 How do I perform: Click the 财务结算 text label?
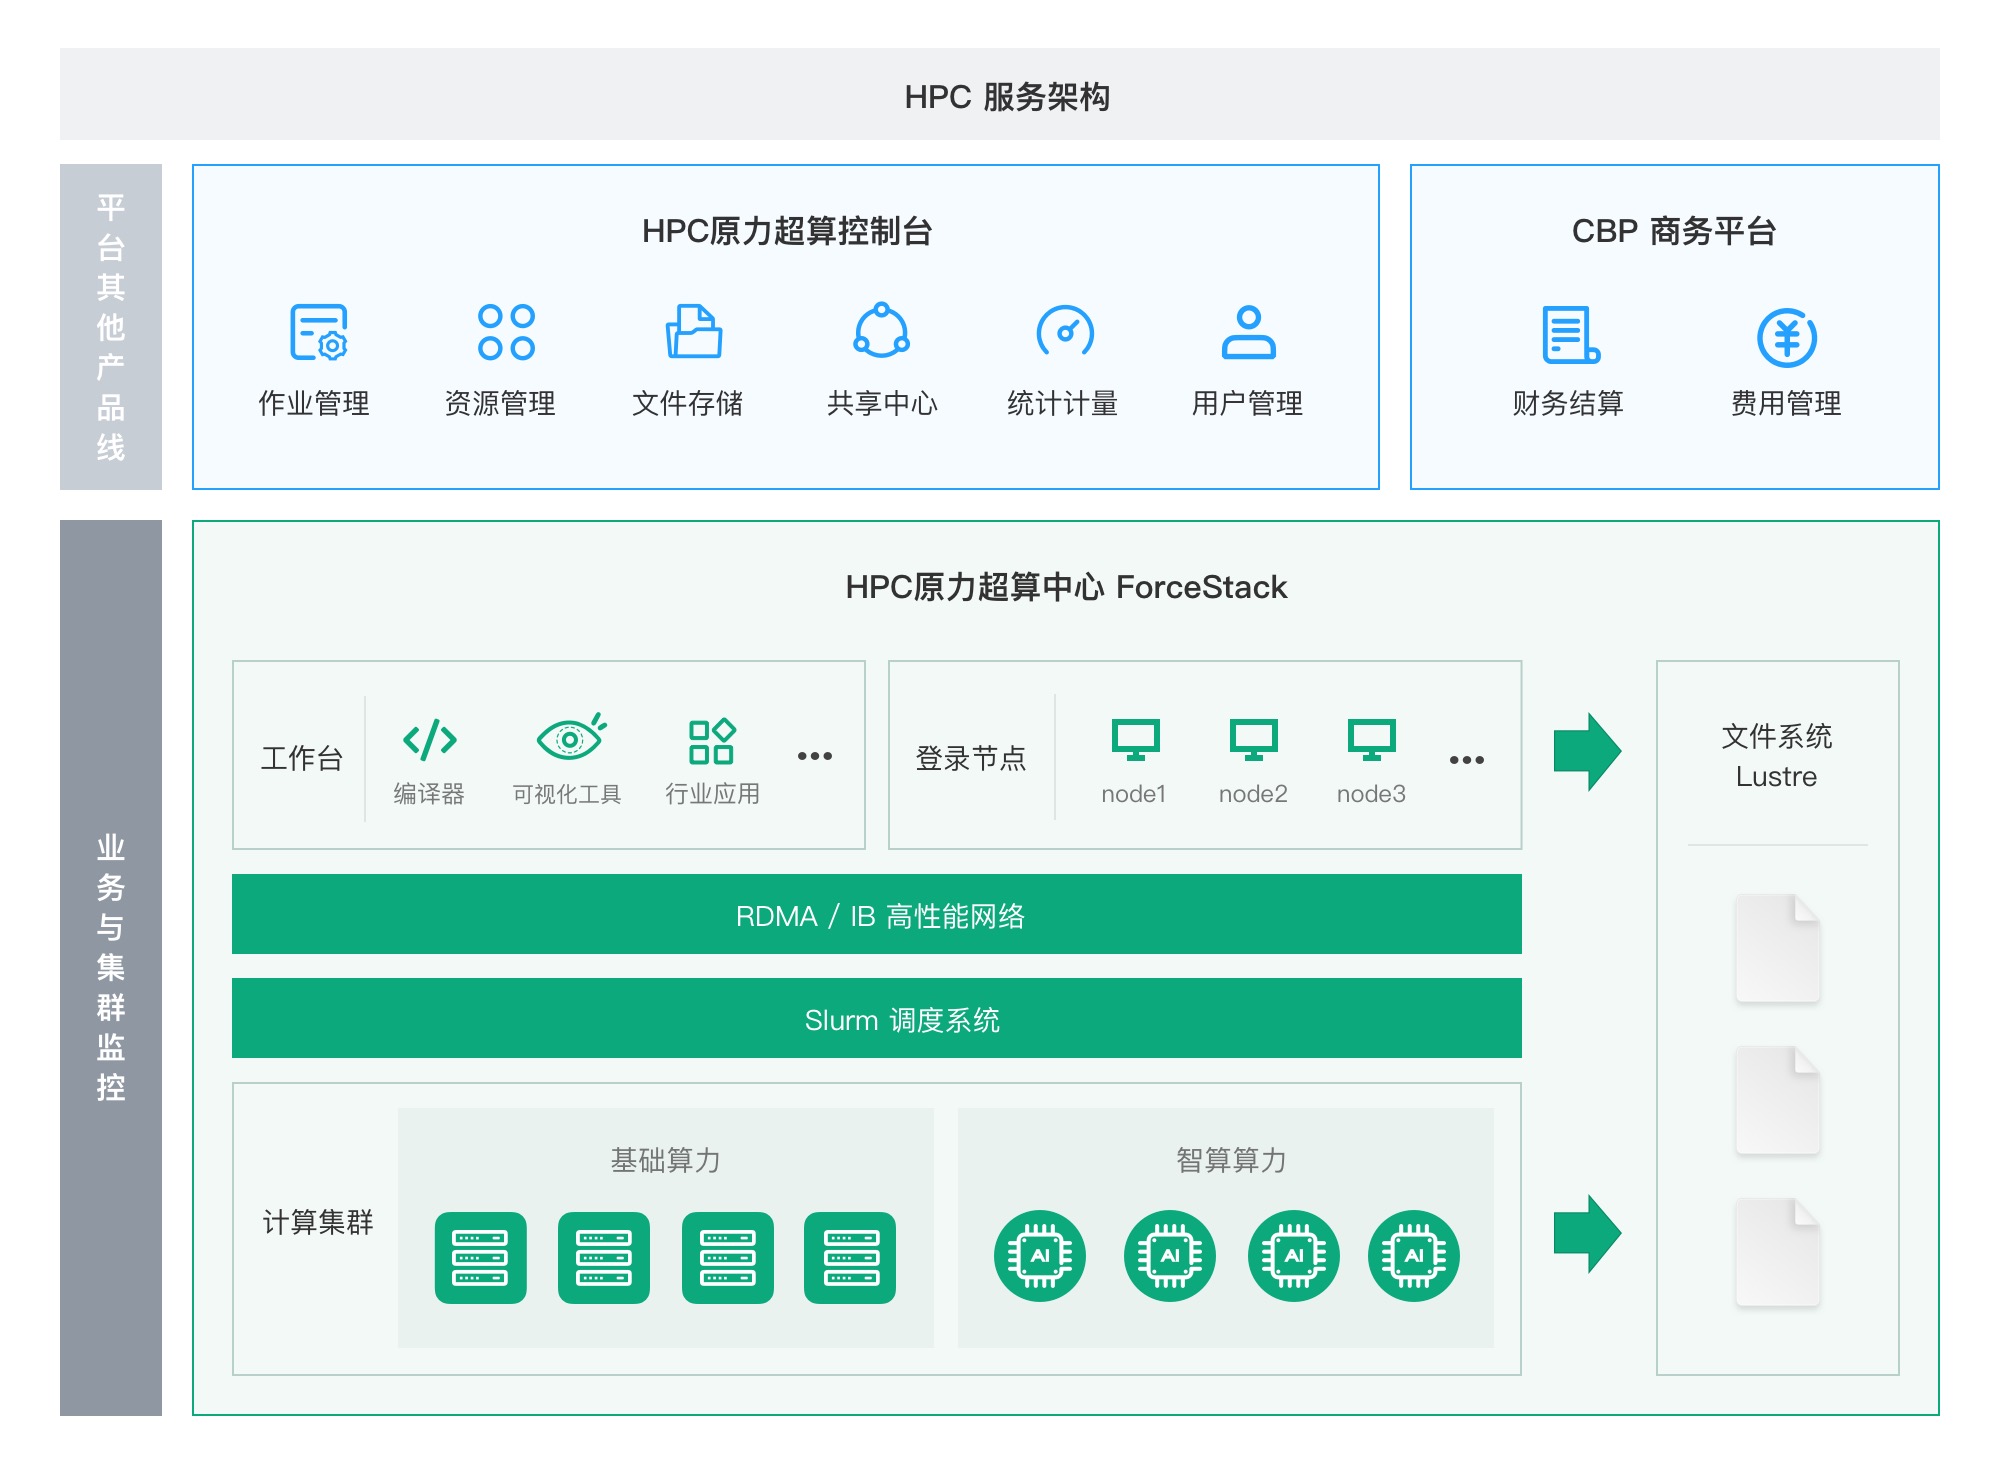pos(1568,403)
